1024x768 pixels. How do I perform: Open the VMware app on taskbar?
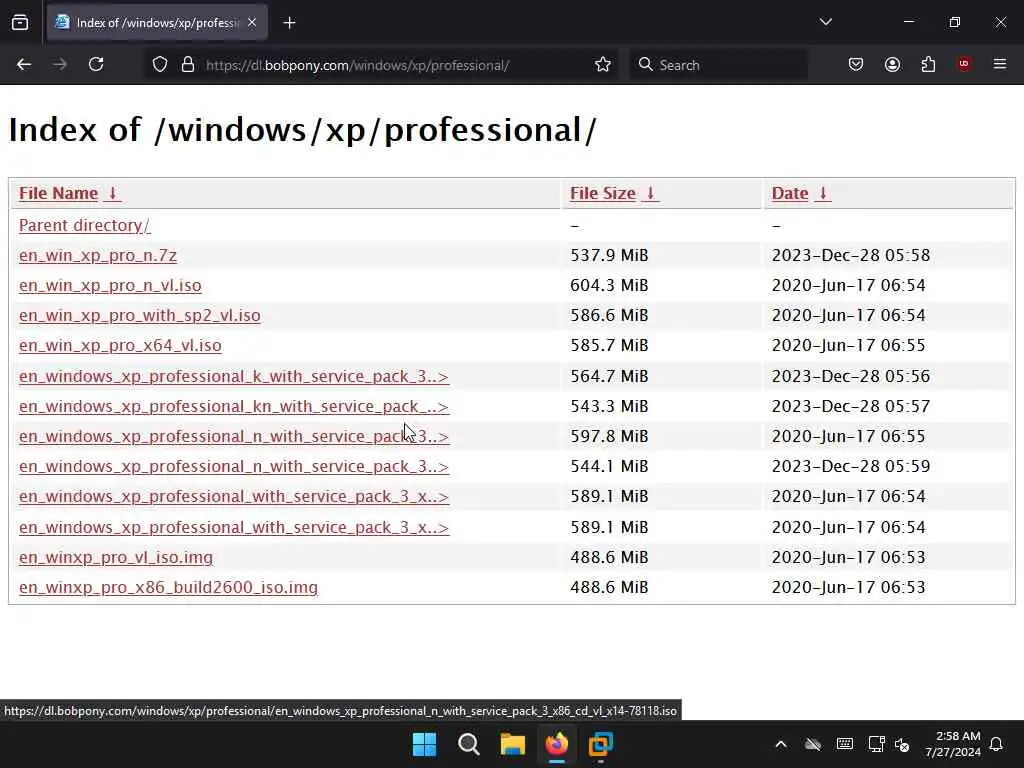[x=601, y=744]
